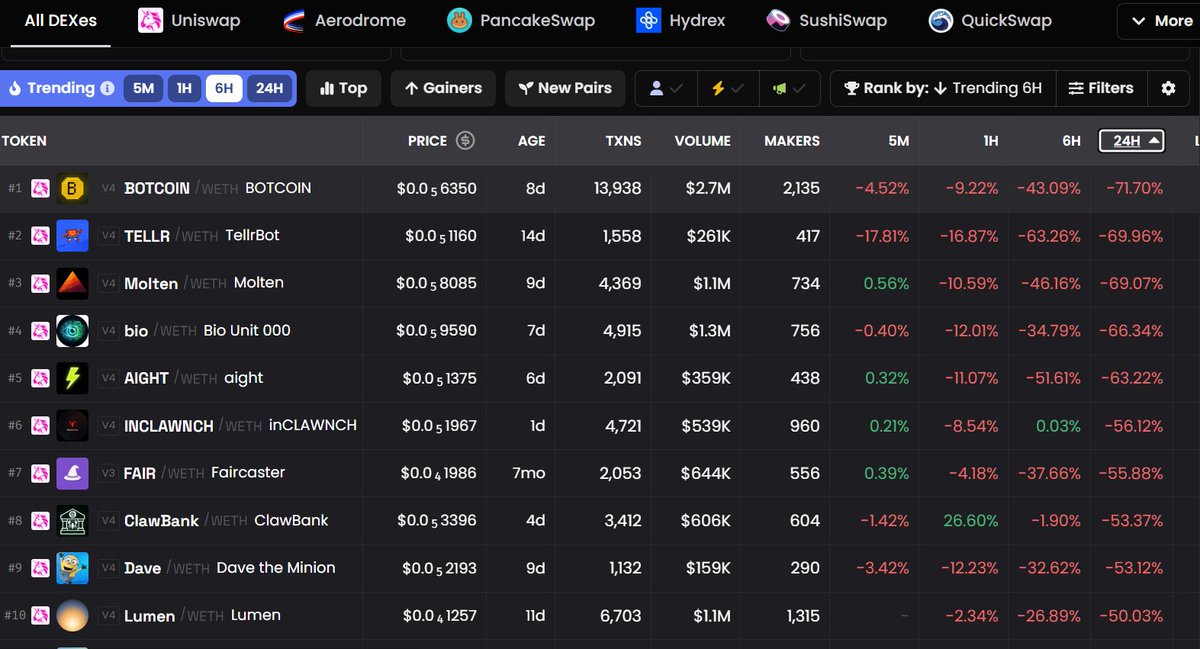The width and height of the screenshot is (1200, 649).
Task: Click the SushiSwap logo icon
Action: tap(779, 20)
